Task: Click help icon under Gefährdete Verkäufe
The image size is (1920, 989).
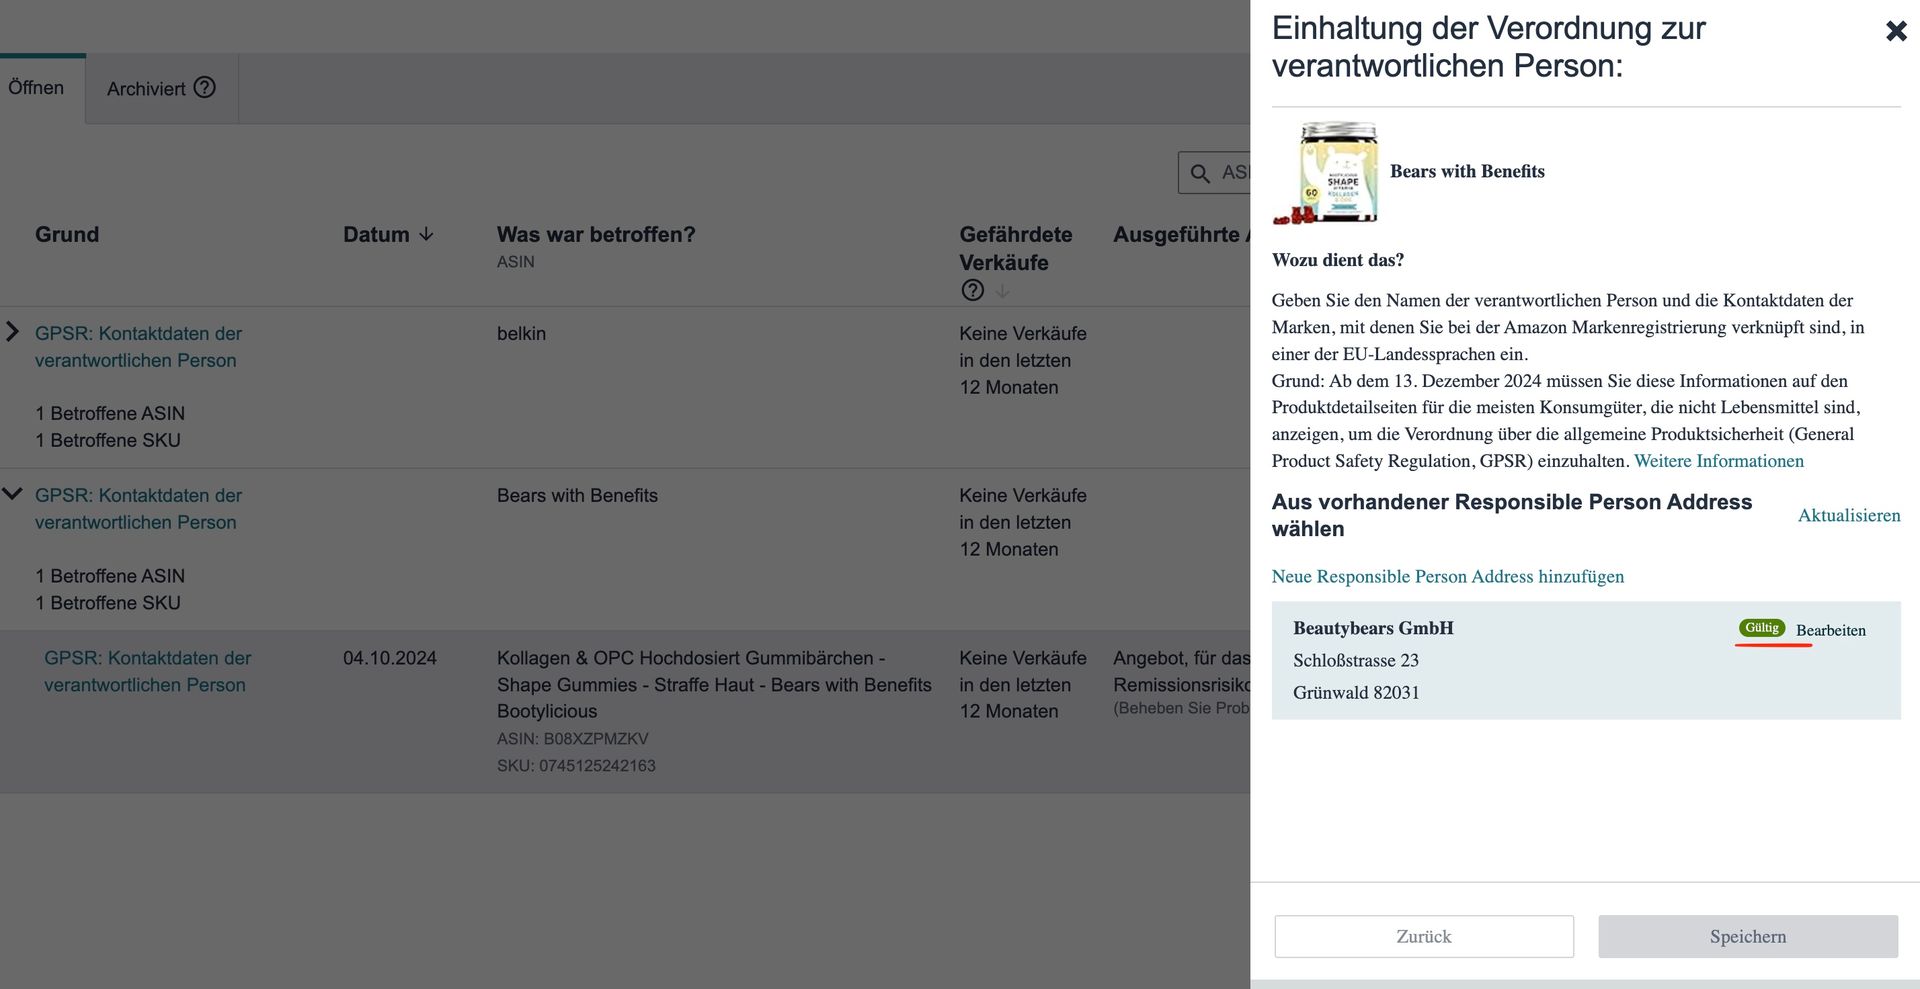Action: point(972,290)
